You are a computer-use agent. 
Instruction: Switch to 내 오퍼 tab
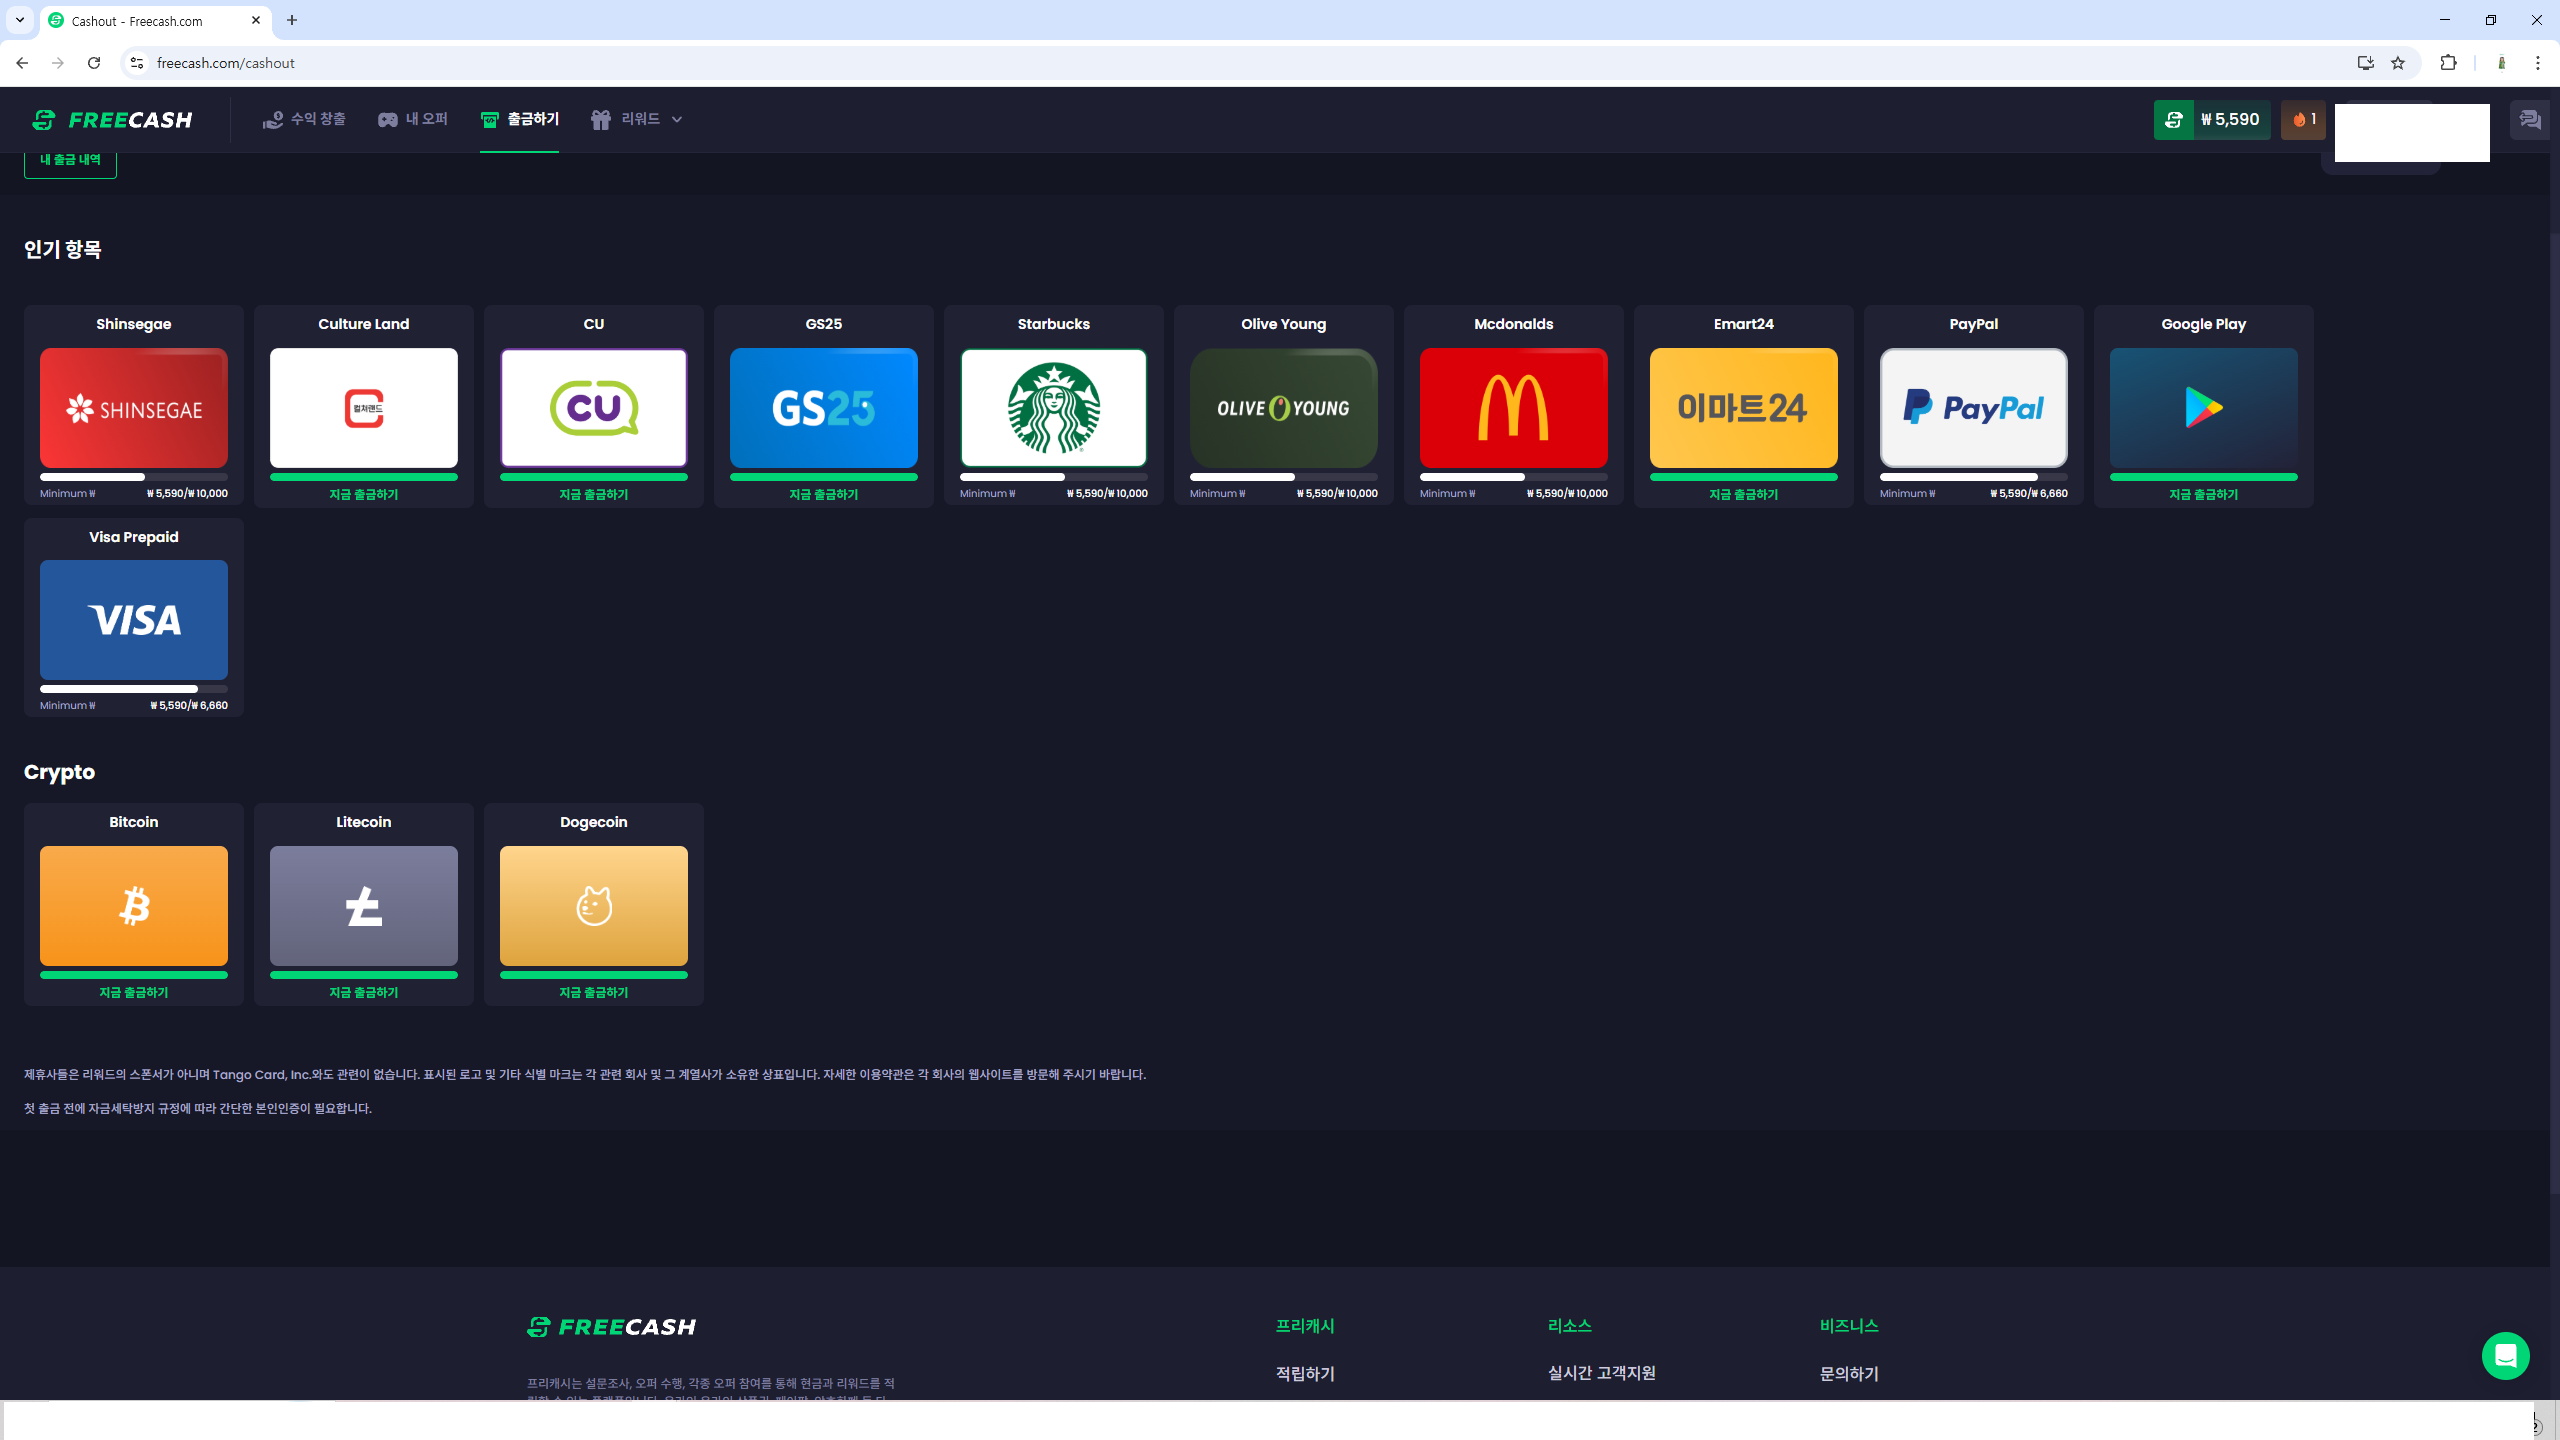click(x=413, y=119)
